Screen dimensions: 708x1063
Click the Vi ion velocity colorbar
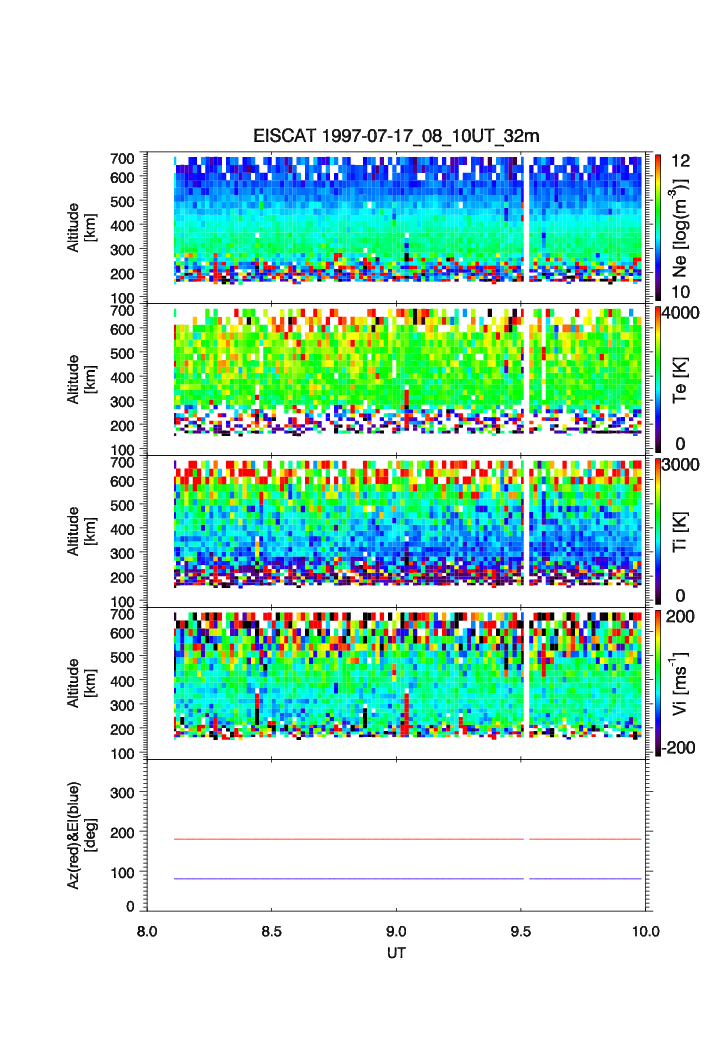tap(658, 682)
